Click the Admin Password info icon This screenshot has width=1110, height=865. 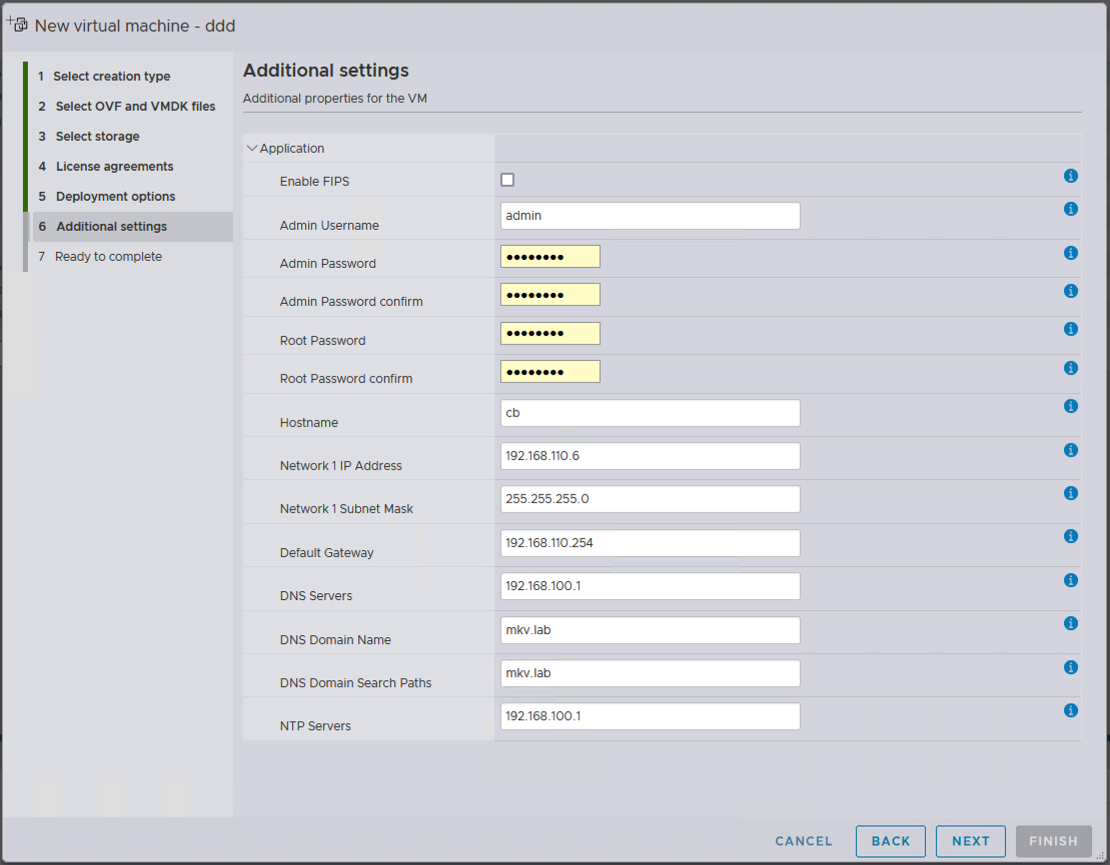point(1070,252)
